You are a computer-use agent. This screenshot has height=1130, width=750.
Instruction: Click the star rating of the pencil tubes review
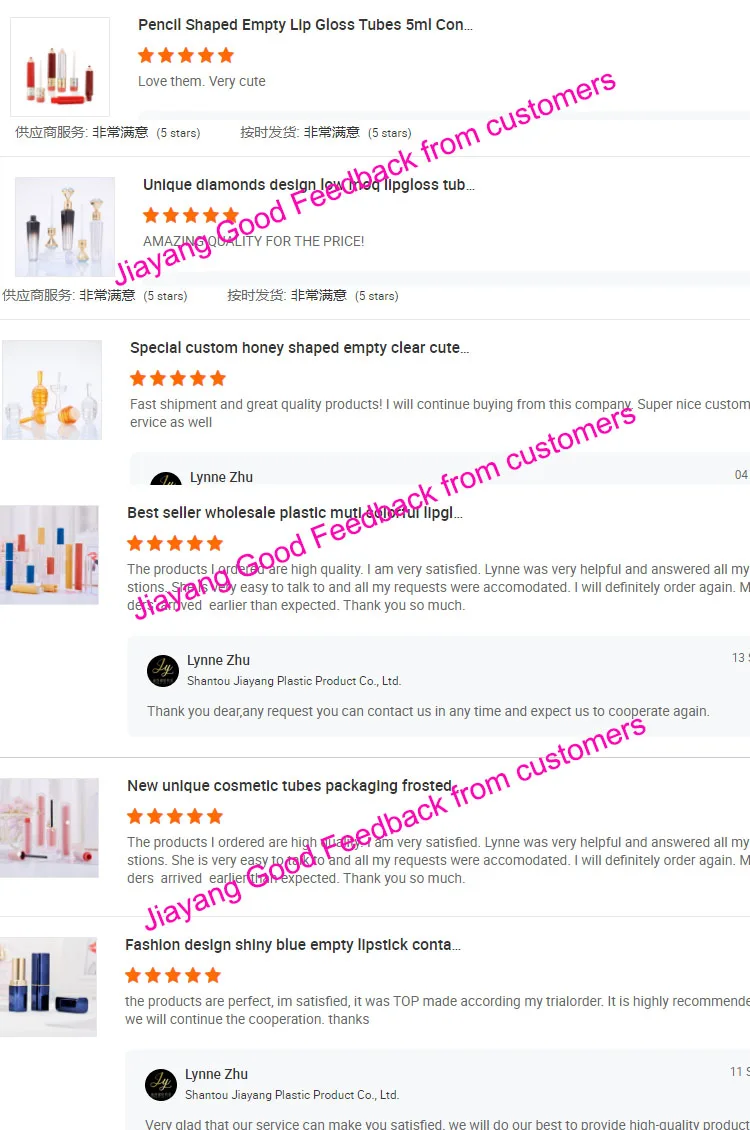[186, 55]
